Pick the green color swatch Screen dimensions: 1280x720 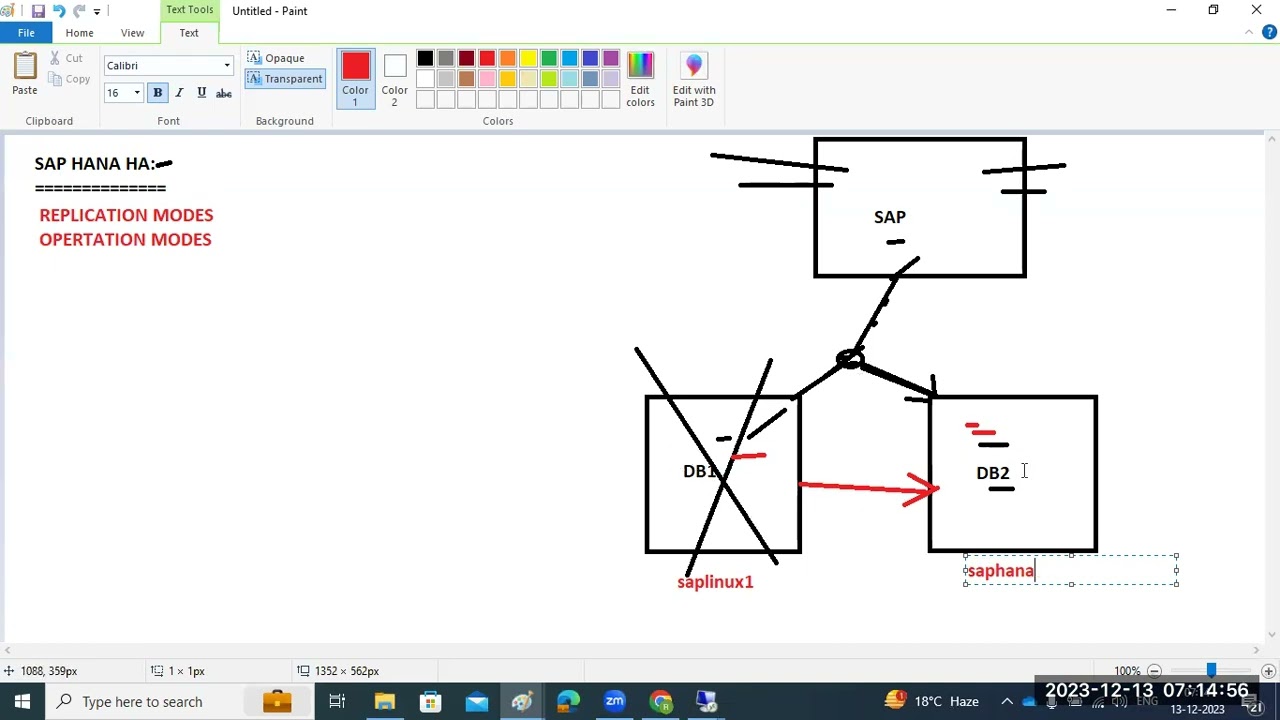click(549, 59)
